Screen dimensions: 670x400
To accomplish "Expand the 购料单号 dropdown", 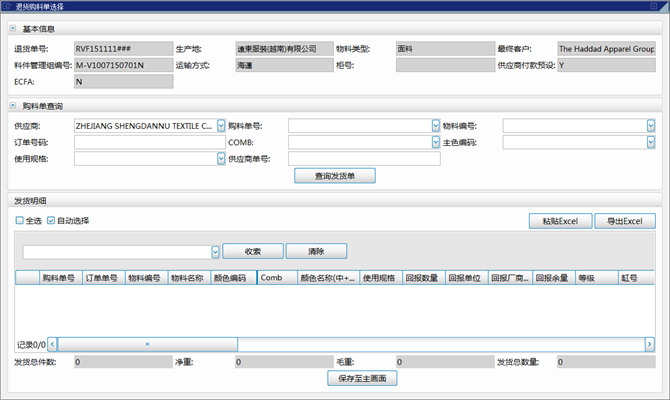I will click(x=435, y=126).
